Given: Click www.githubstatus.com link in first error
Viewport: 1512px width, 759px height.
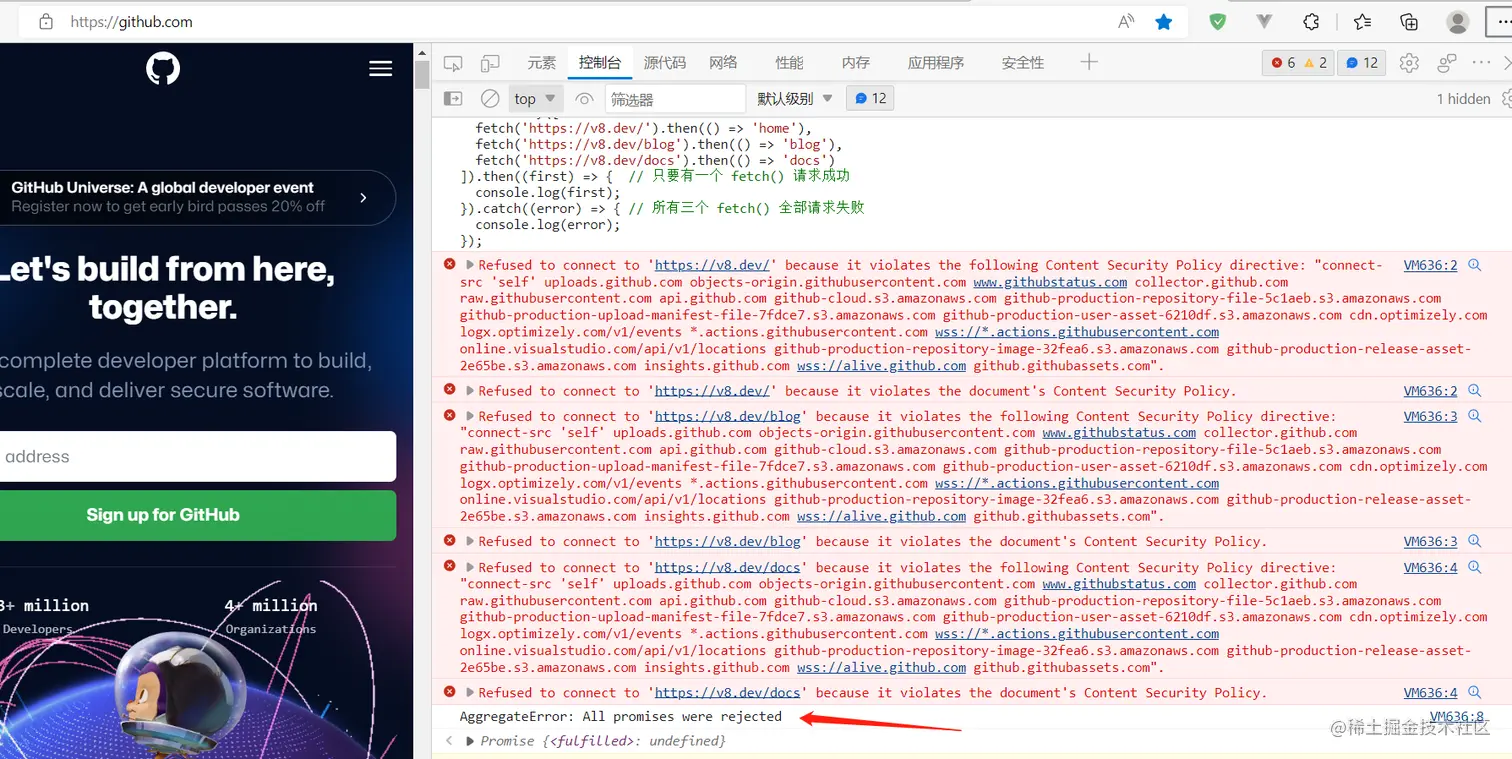Looking at the screenshot, I should [x=1050, y=282].
